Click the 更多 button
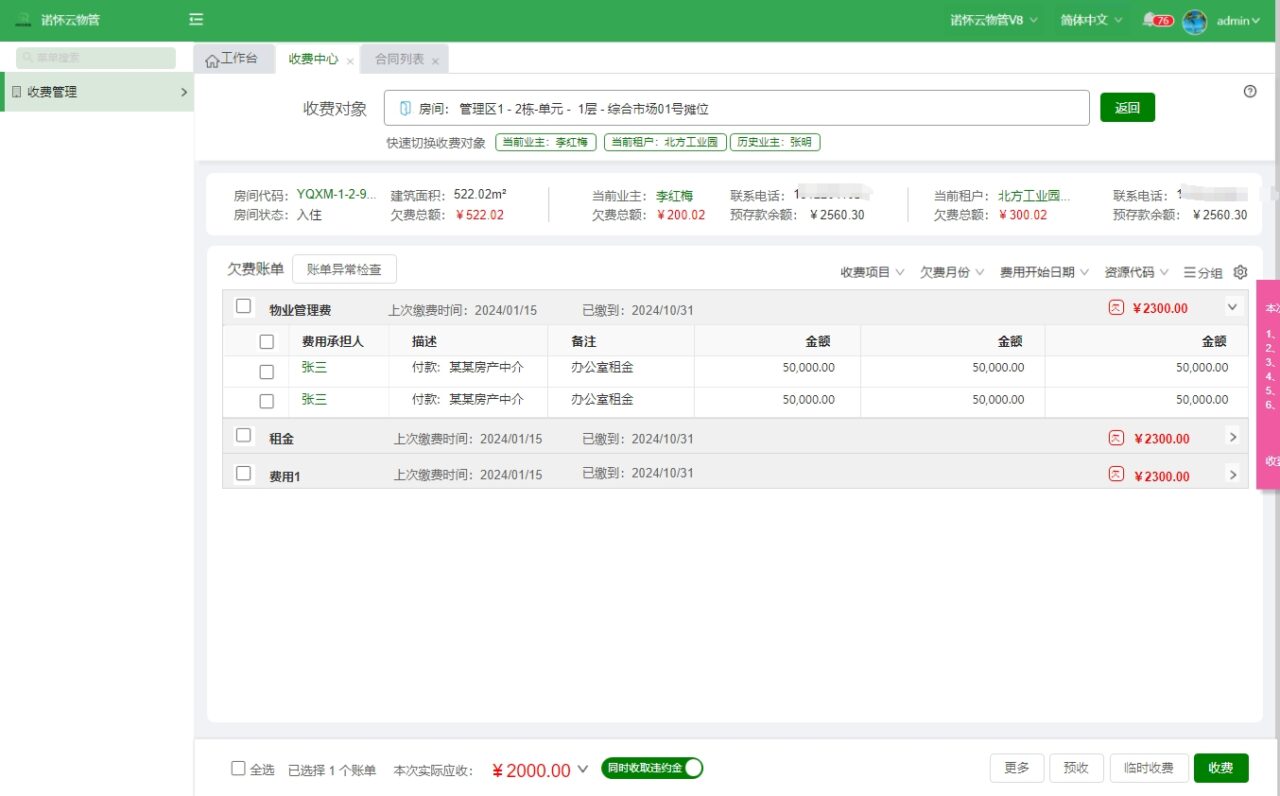The width and height of the screenshot is (1280, 796). [1017, 768]
